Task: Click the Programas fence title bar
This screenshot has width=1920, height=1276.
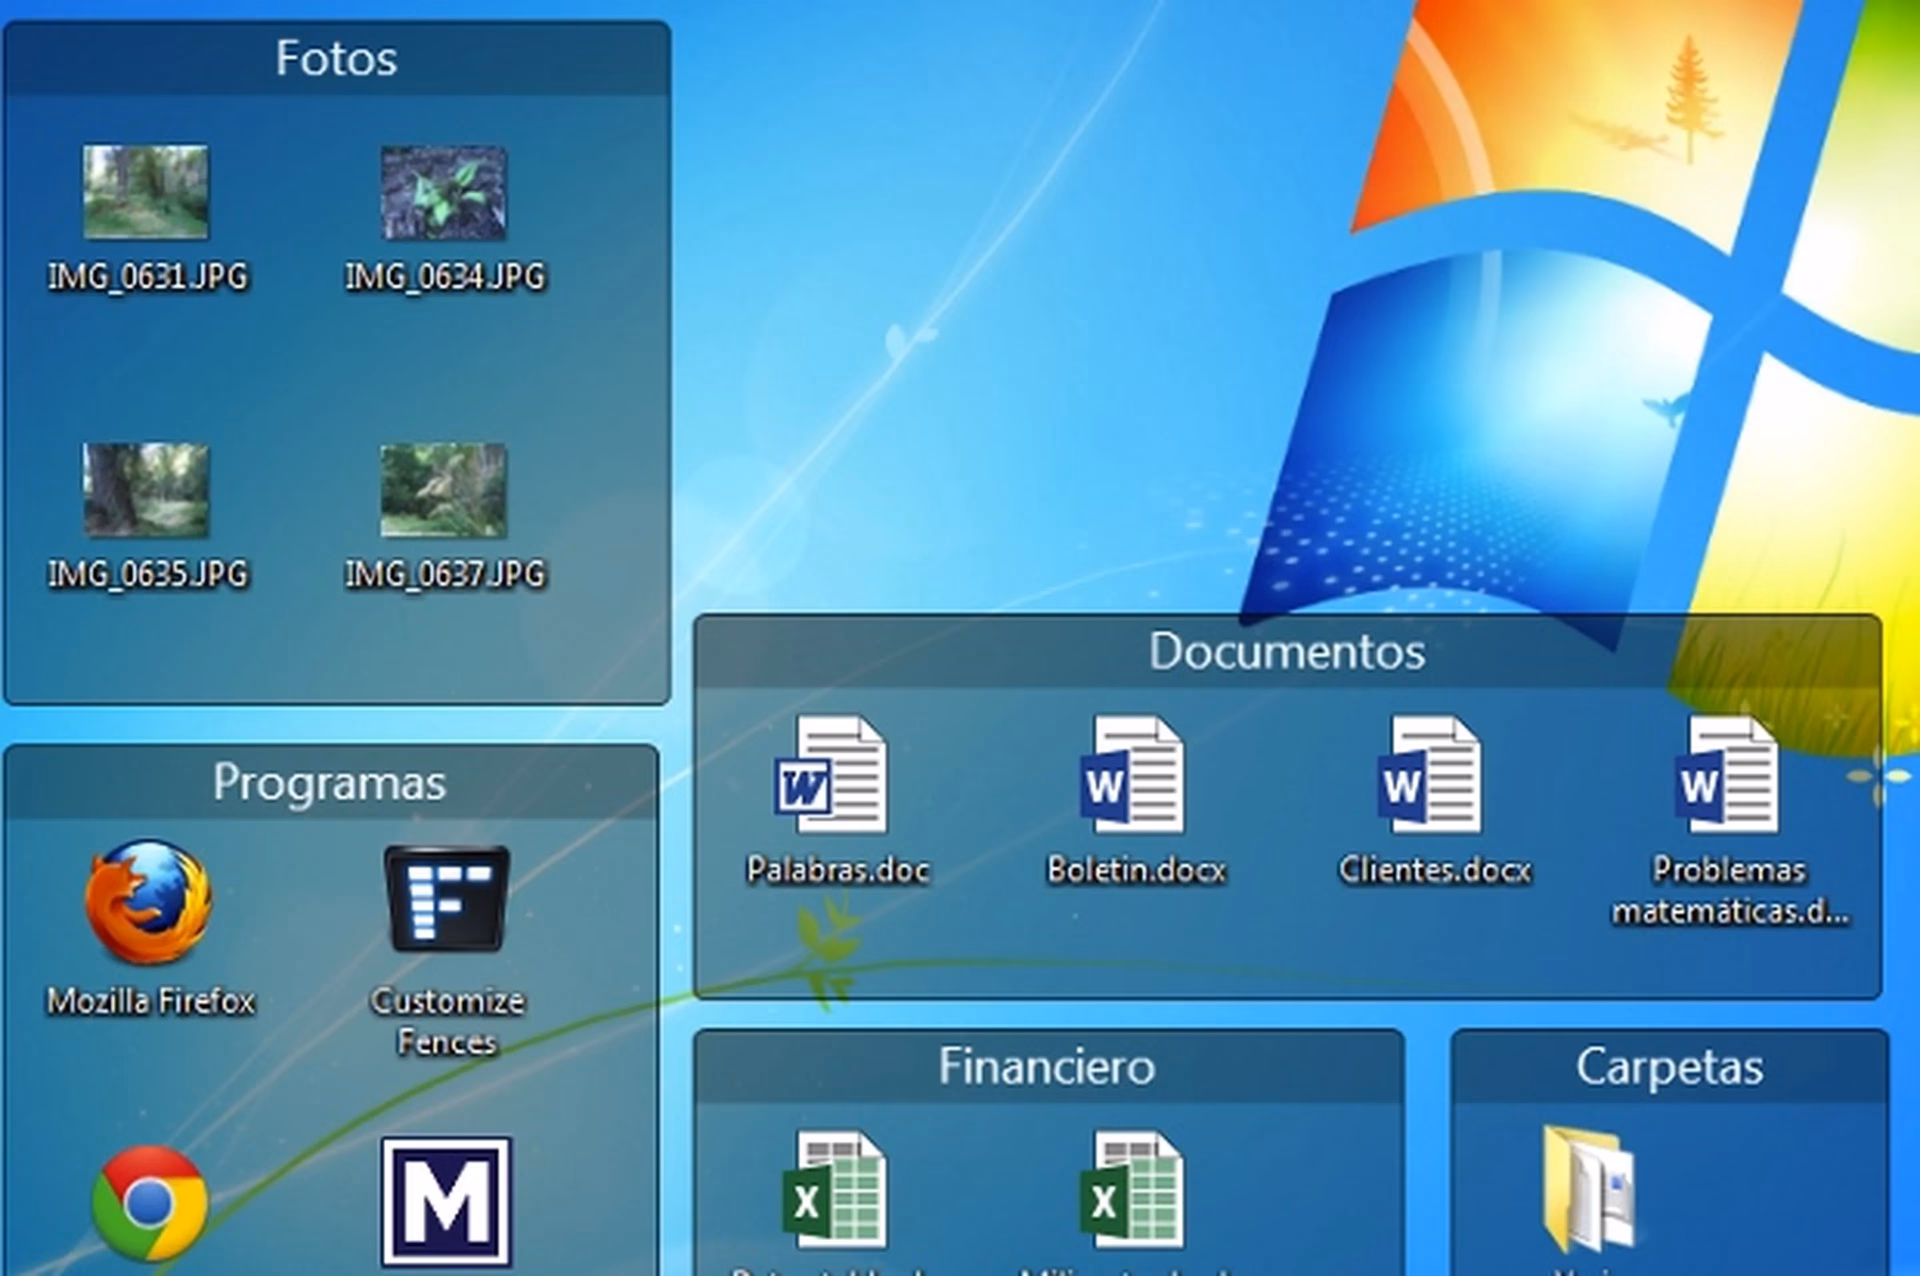Action: point(331,782)
